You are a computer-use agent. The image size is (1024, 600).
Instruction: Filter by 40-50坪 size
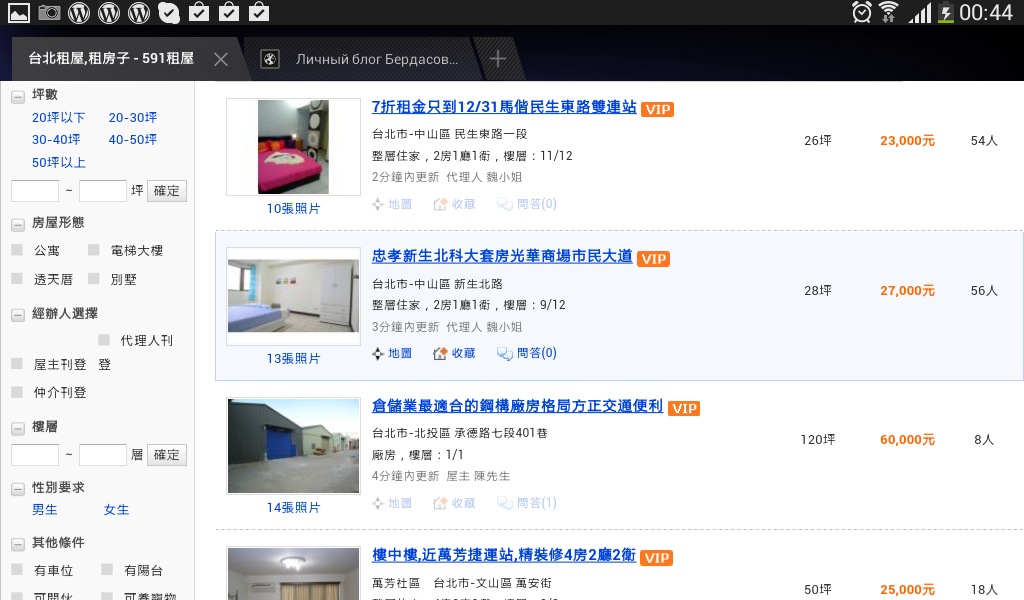133,140
